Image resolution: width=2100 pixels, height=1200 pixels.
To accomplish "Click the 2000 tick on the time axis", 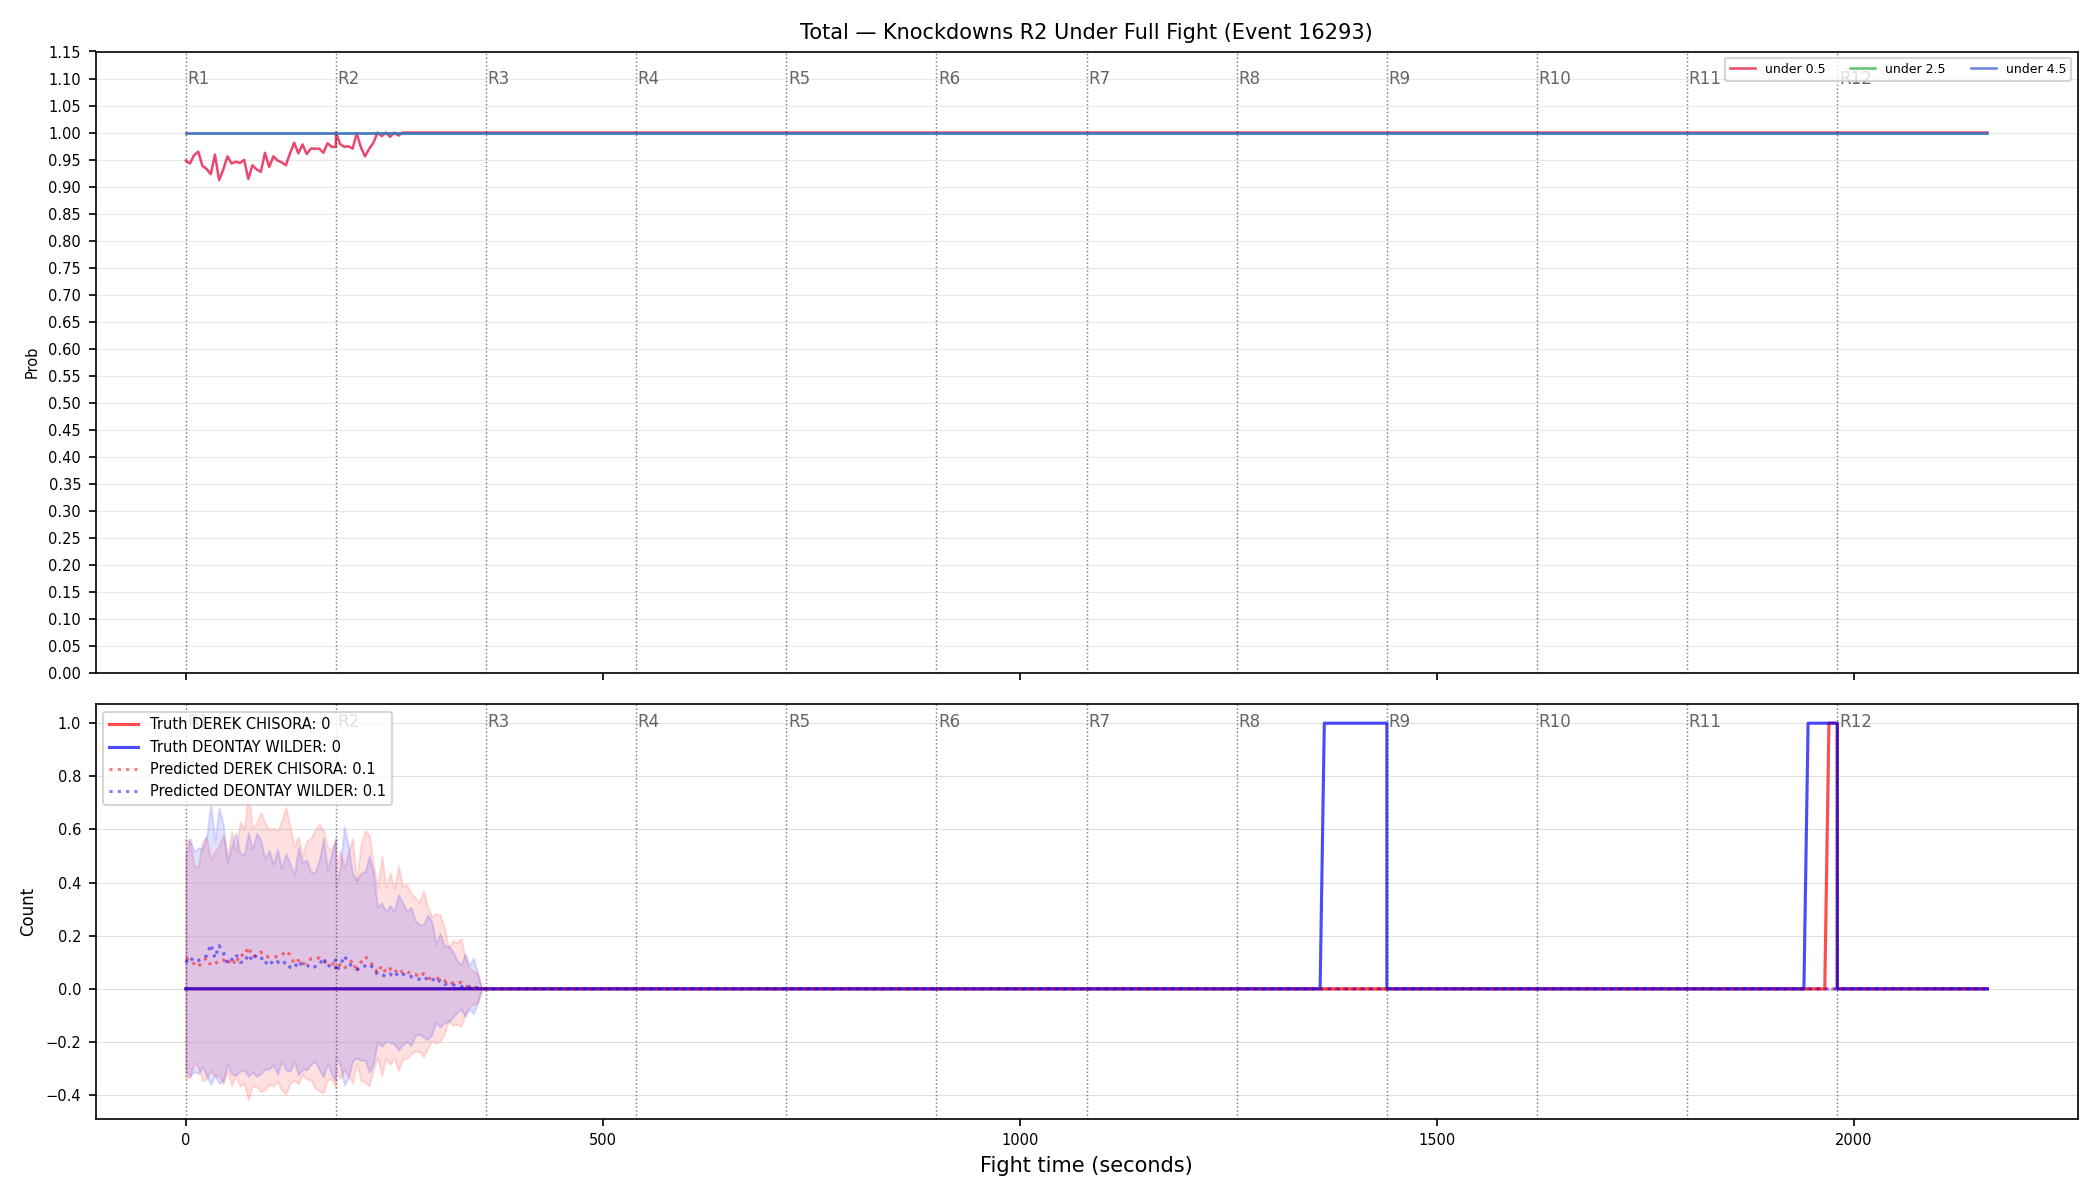I will pyautogui.click(x=1854, y=1139).
